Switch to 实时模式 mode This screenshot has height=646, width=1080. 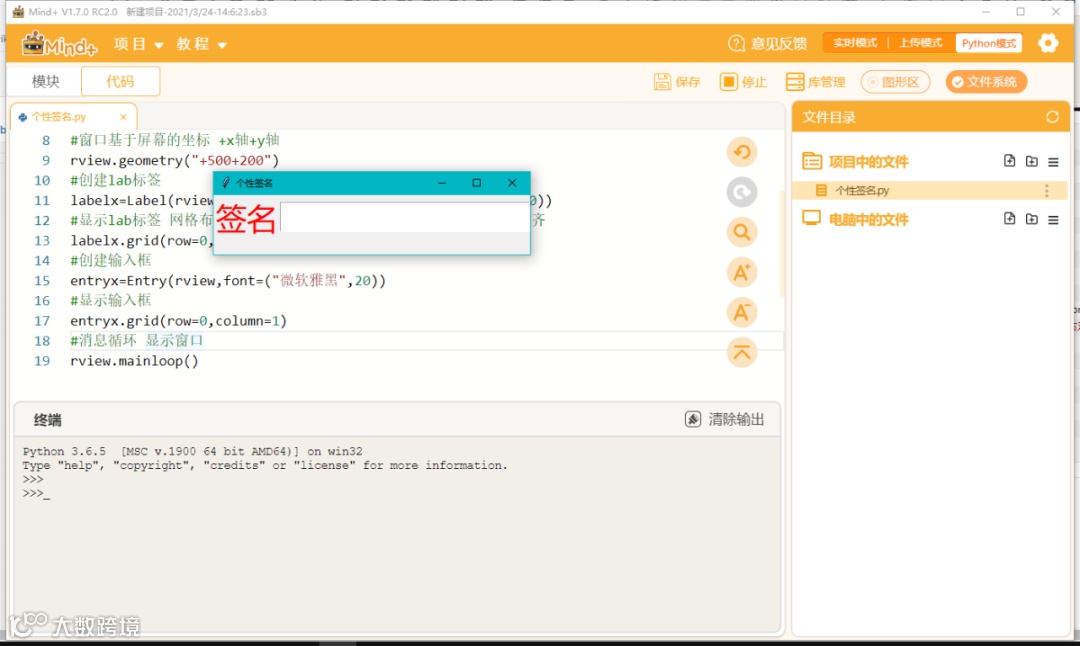click(x=855, y=43)
